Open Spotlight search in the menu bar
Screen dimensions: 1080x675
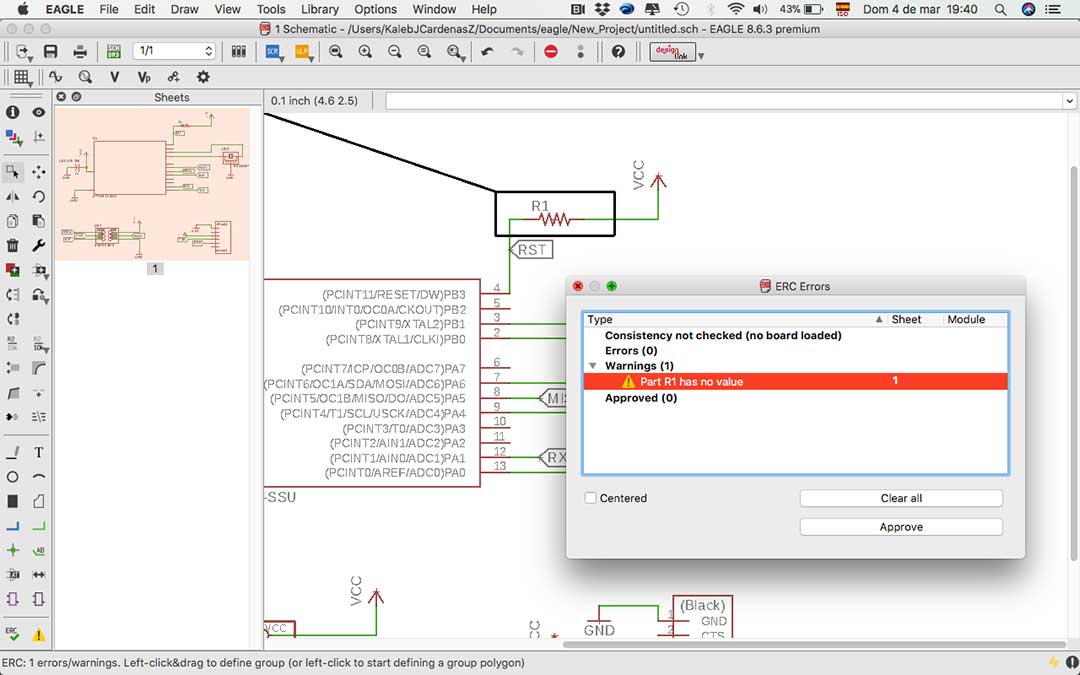pyautogui.click(x=1001, y=10)
